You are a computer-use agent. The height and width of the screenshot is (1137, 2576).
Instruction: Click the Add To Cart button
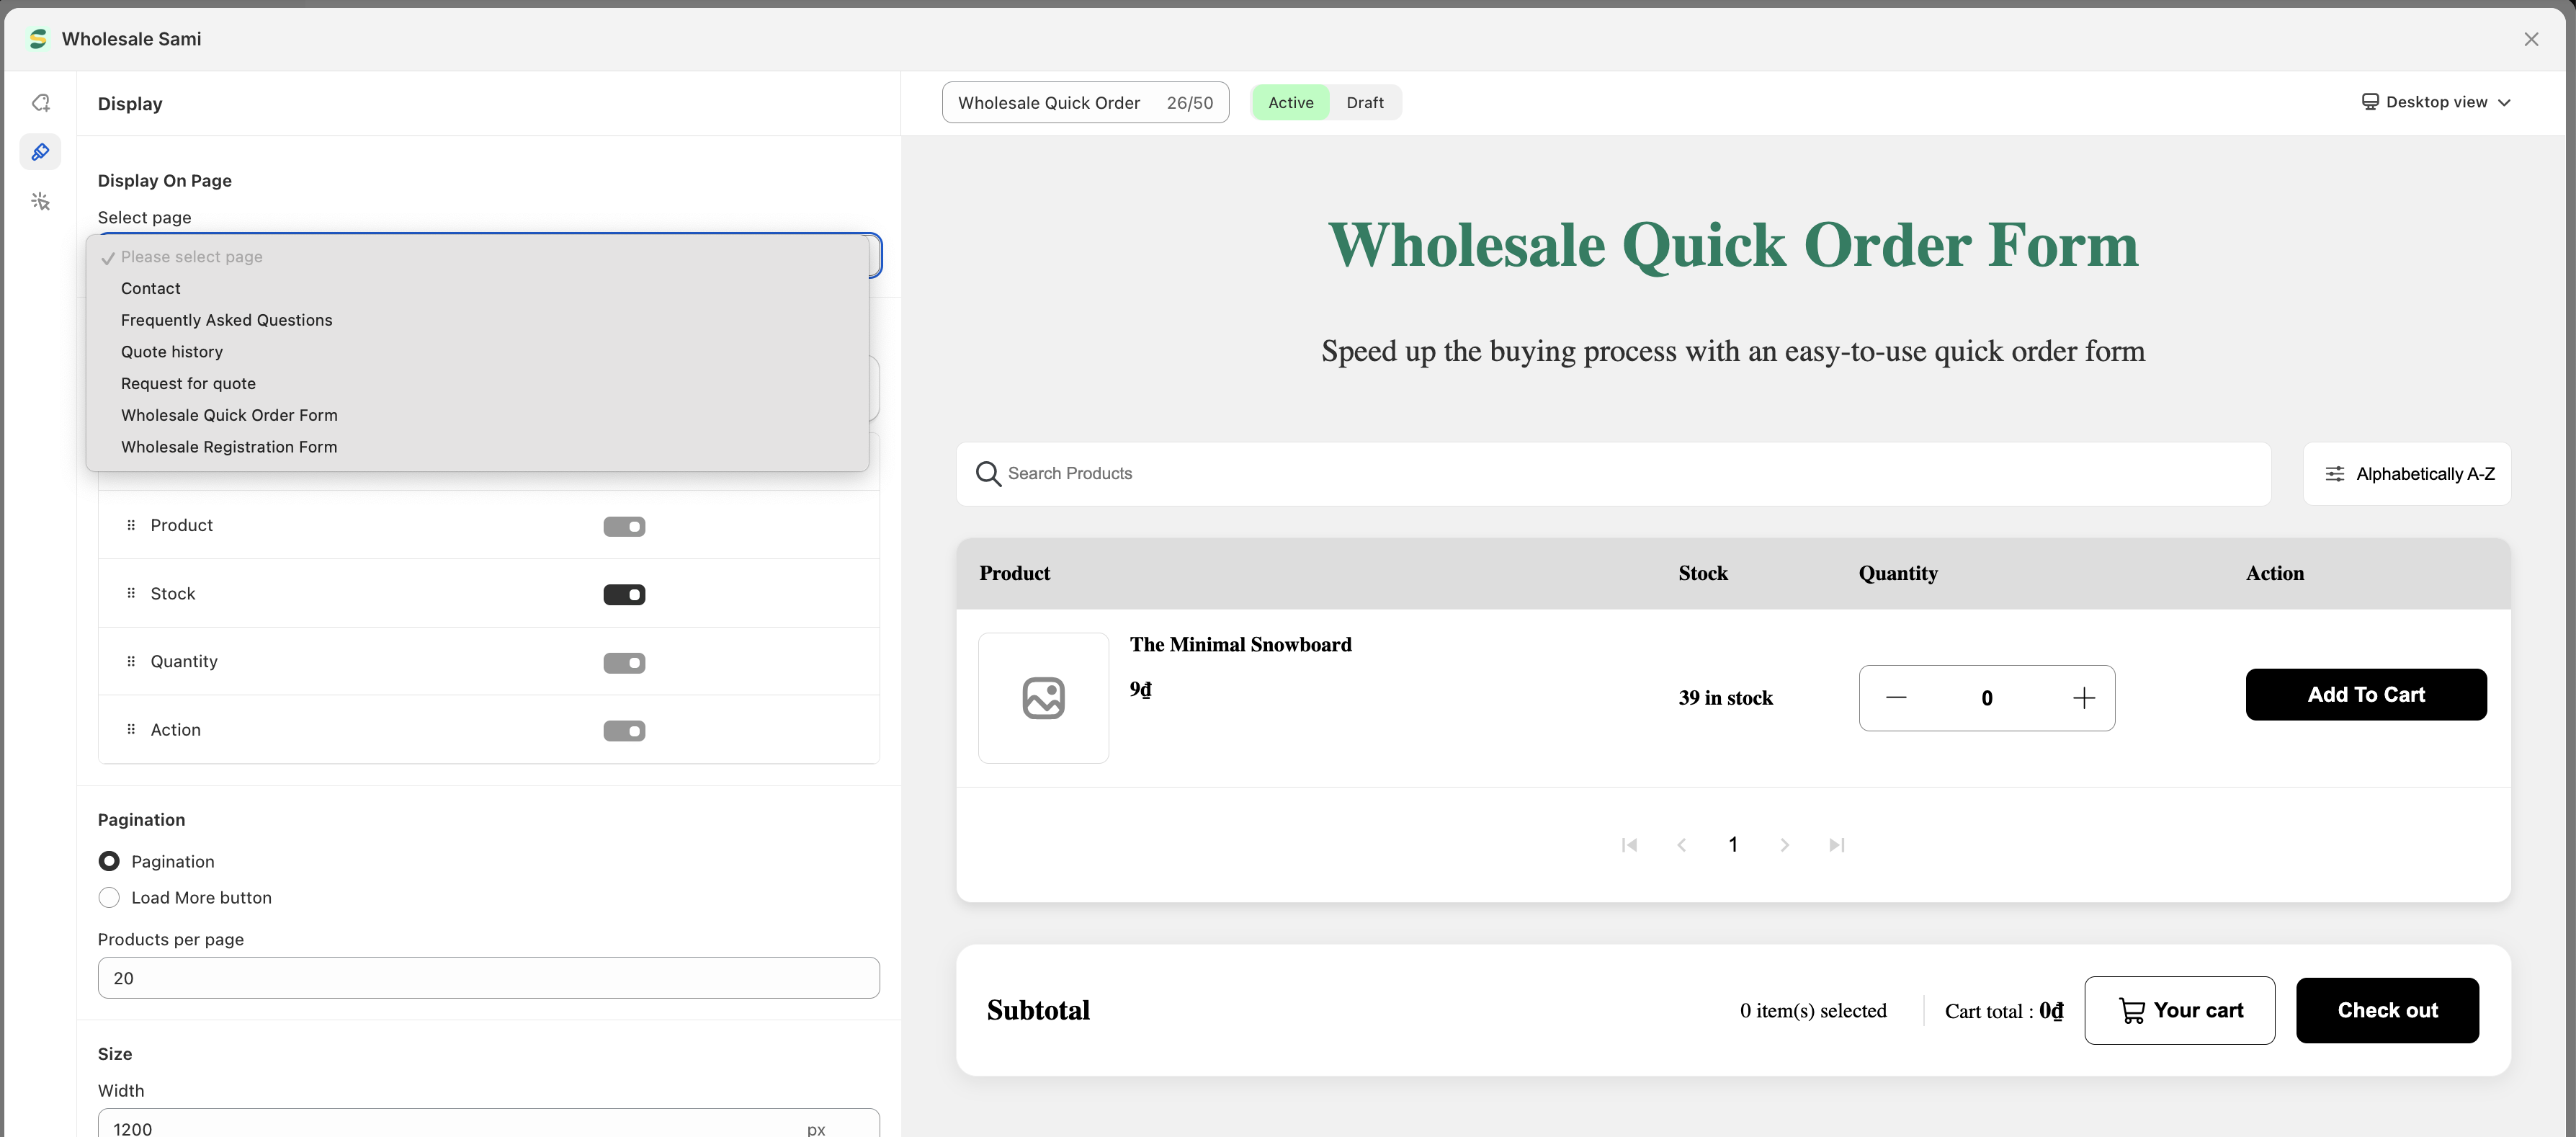point(2365,695)
